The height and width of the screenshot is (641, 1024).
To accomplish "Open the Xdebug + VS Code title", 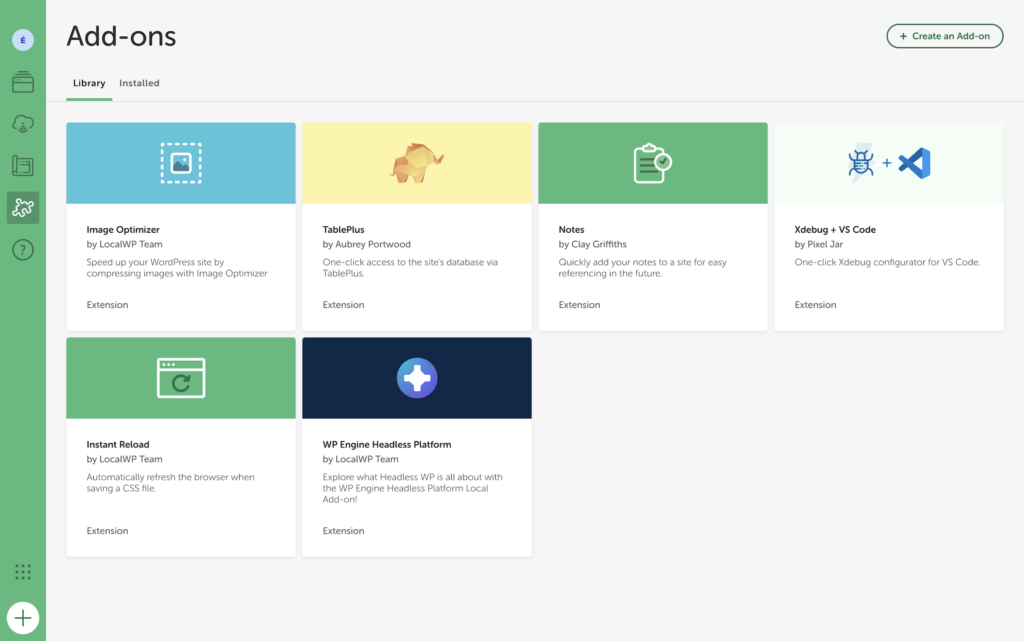I will 835,230.
